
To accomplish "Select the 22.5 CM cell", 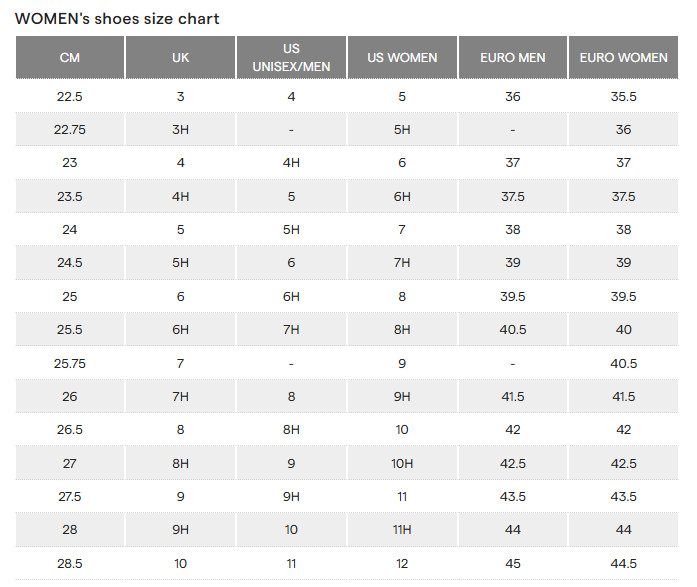I will 70,96.
